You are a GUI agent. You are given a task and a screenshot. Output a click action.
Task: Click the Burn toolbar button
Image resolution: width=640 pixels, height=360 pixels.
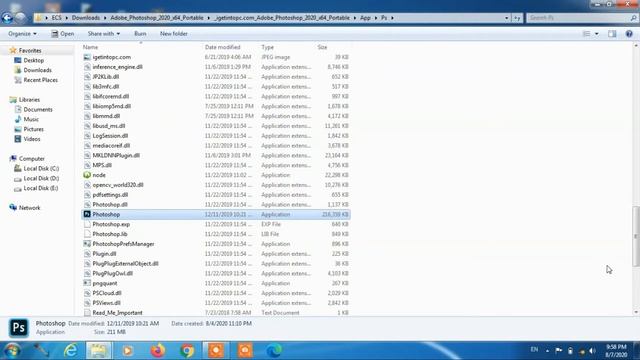click(x=140, y=33)
